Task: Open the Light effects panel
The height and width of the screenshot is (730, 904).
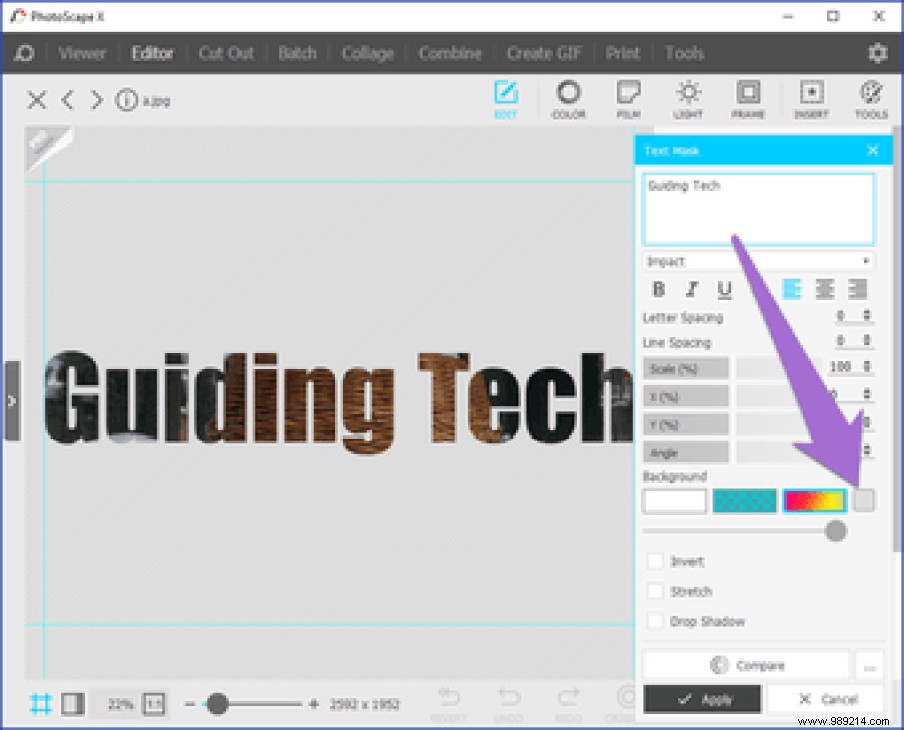Action: pos(688,99)
